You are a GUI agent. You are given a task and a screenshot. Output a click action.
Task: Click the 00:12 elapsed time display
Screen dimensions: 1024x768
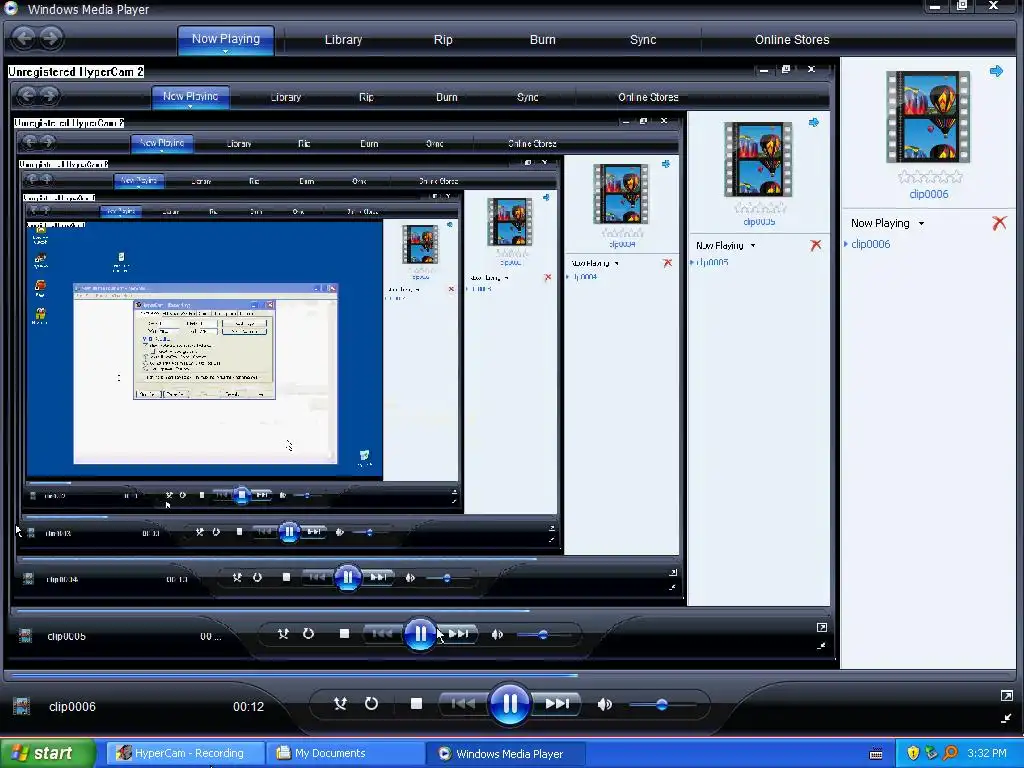[x=248, y=707]
